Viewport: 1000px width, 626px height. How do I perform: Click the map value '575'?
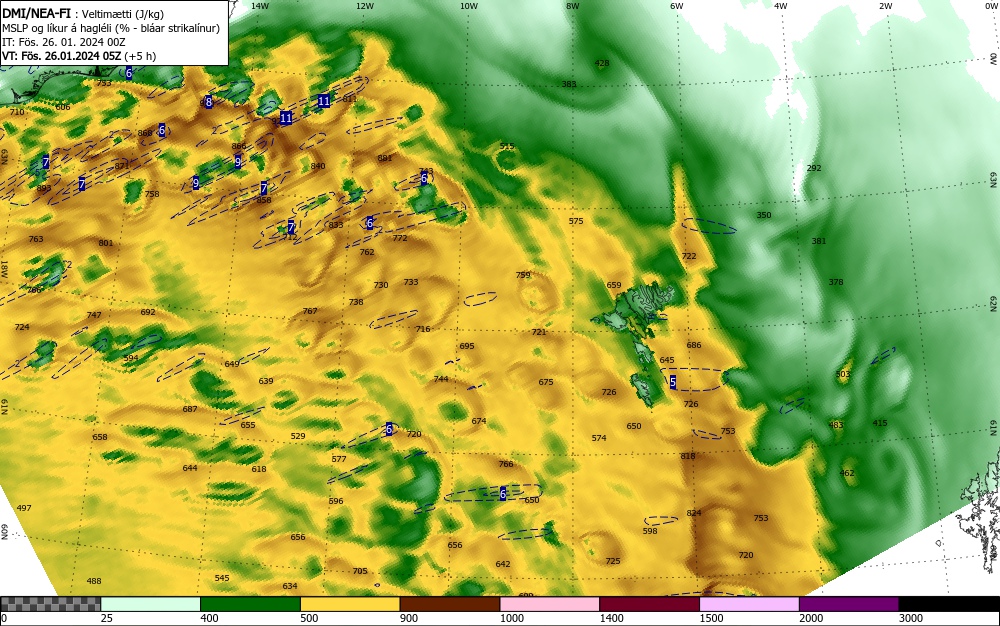pos(576,221)
